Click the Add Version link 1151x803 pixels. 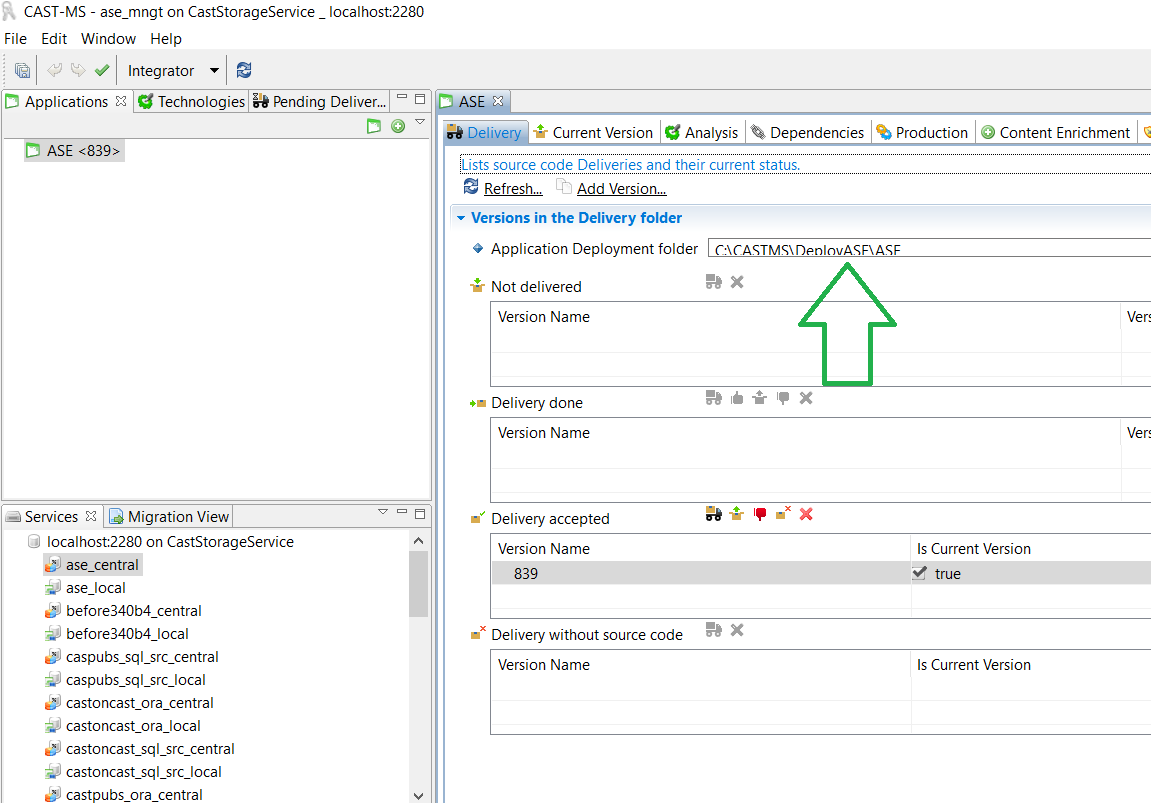[621, 189]
